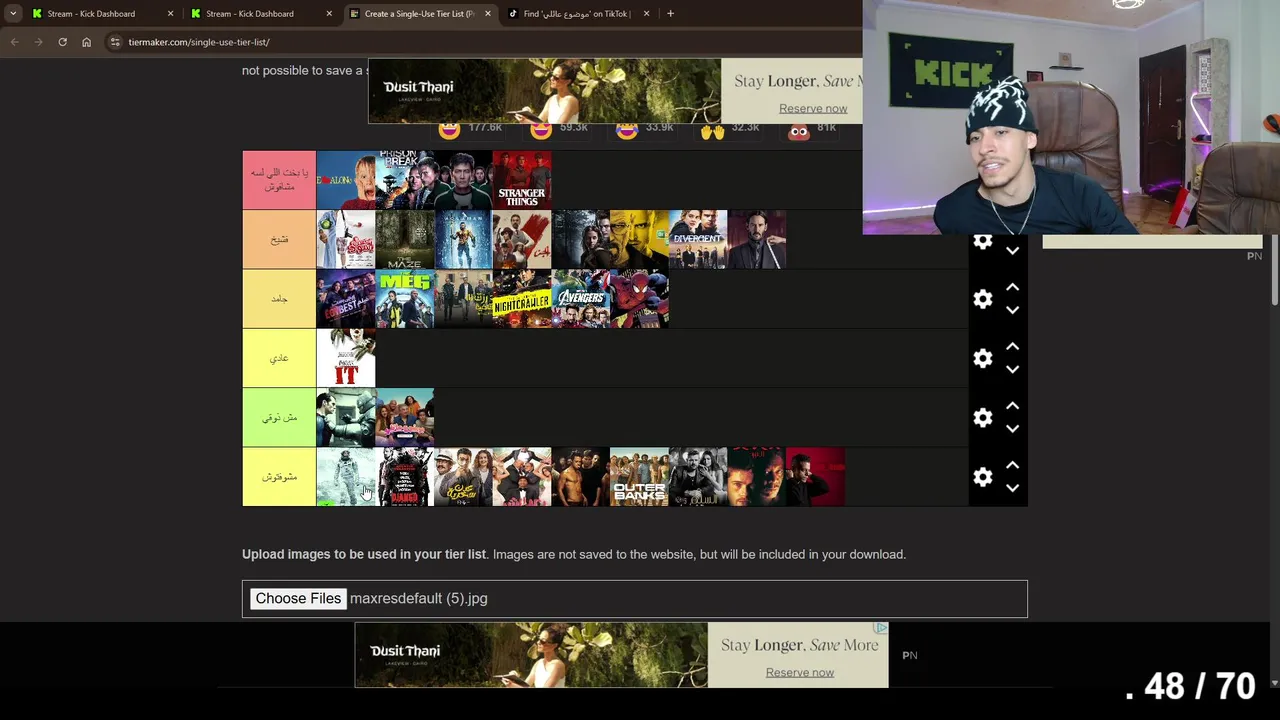Click the poop emoji with 81k
The width and height of the screenshot is (1280, 720).
[798, 131]
